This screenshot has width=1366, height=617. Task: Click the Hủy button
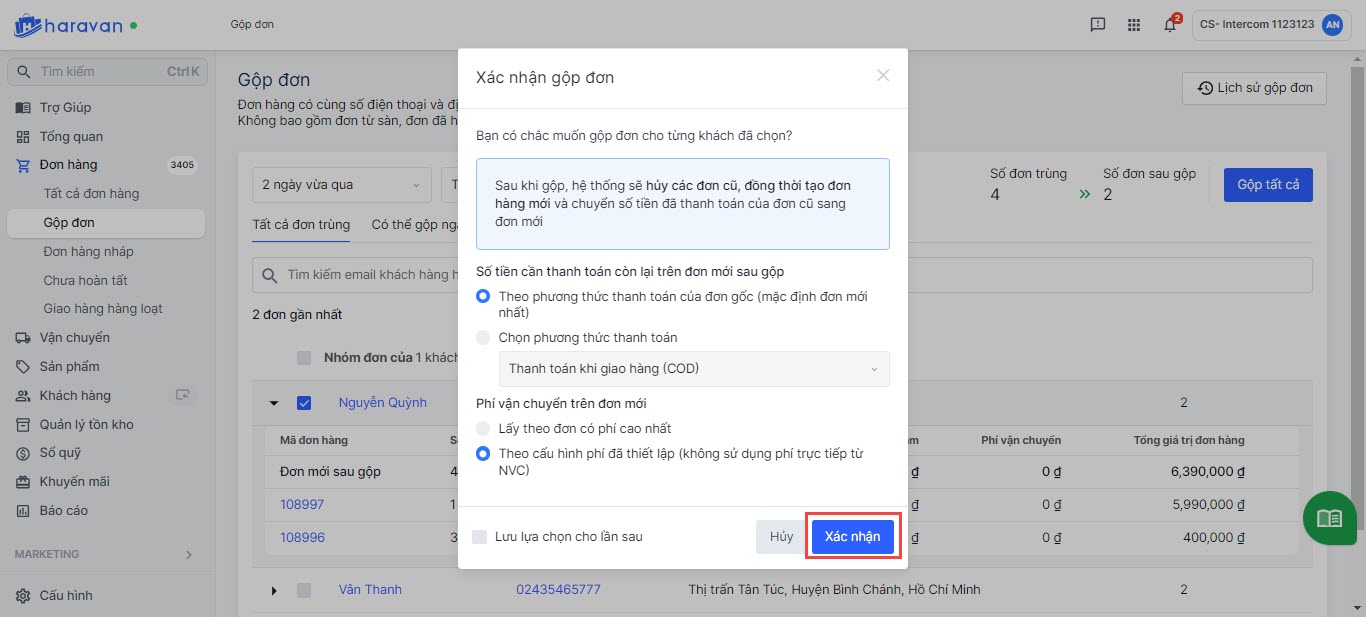[x=781, y=537]
